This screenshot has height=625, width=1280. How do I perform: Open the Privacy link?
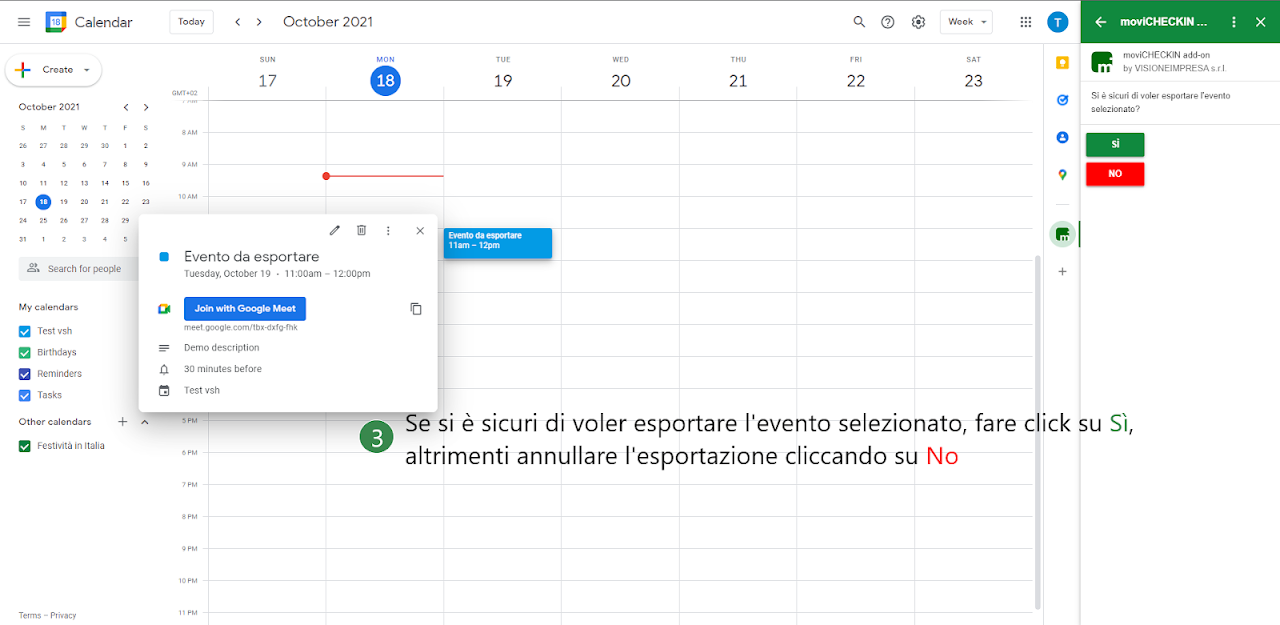click(63, 616)
